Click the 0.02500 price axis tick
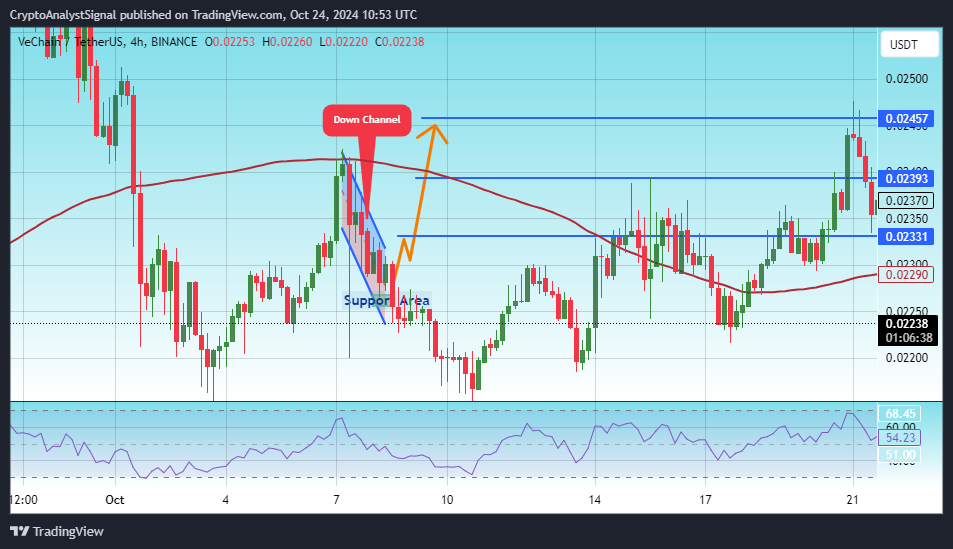The height and width of the screenshot is (549, 953). tap(906, 79)
